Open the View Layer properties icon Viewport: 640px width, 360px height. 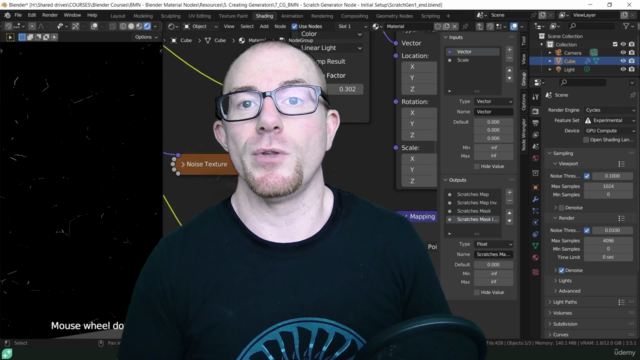(x=536, y=135)
